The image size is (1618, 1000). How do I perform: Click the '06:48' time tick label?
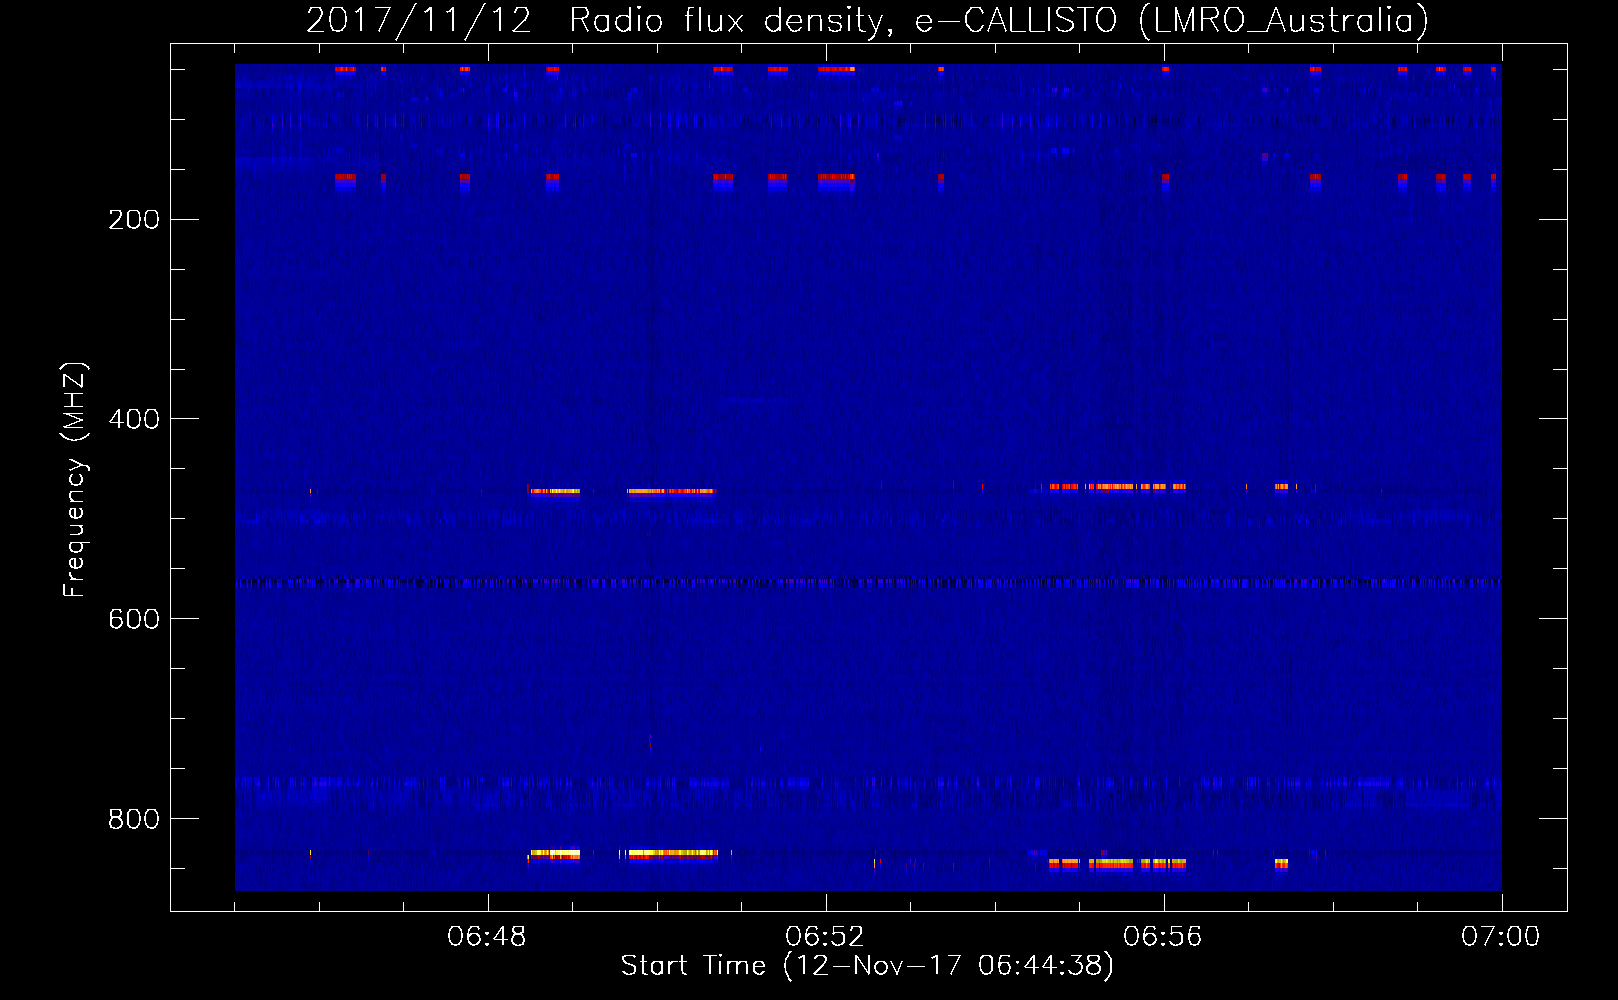(487, 937)
